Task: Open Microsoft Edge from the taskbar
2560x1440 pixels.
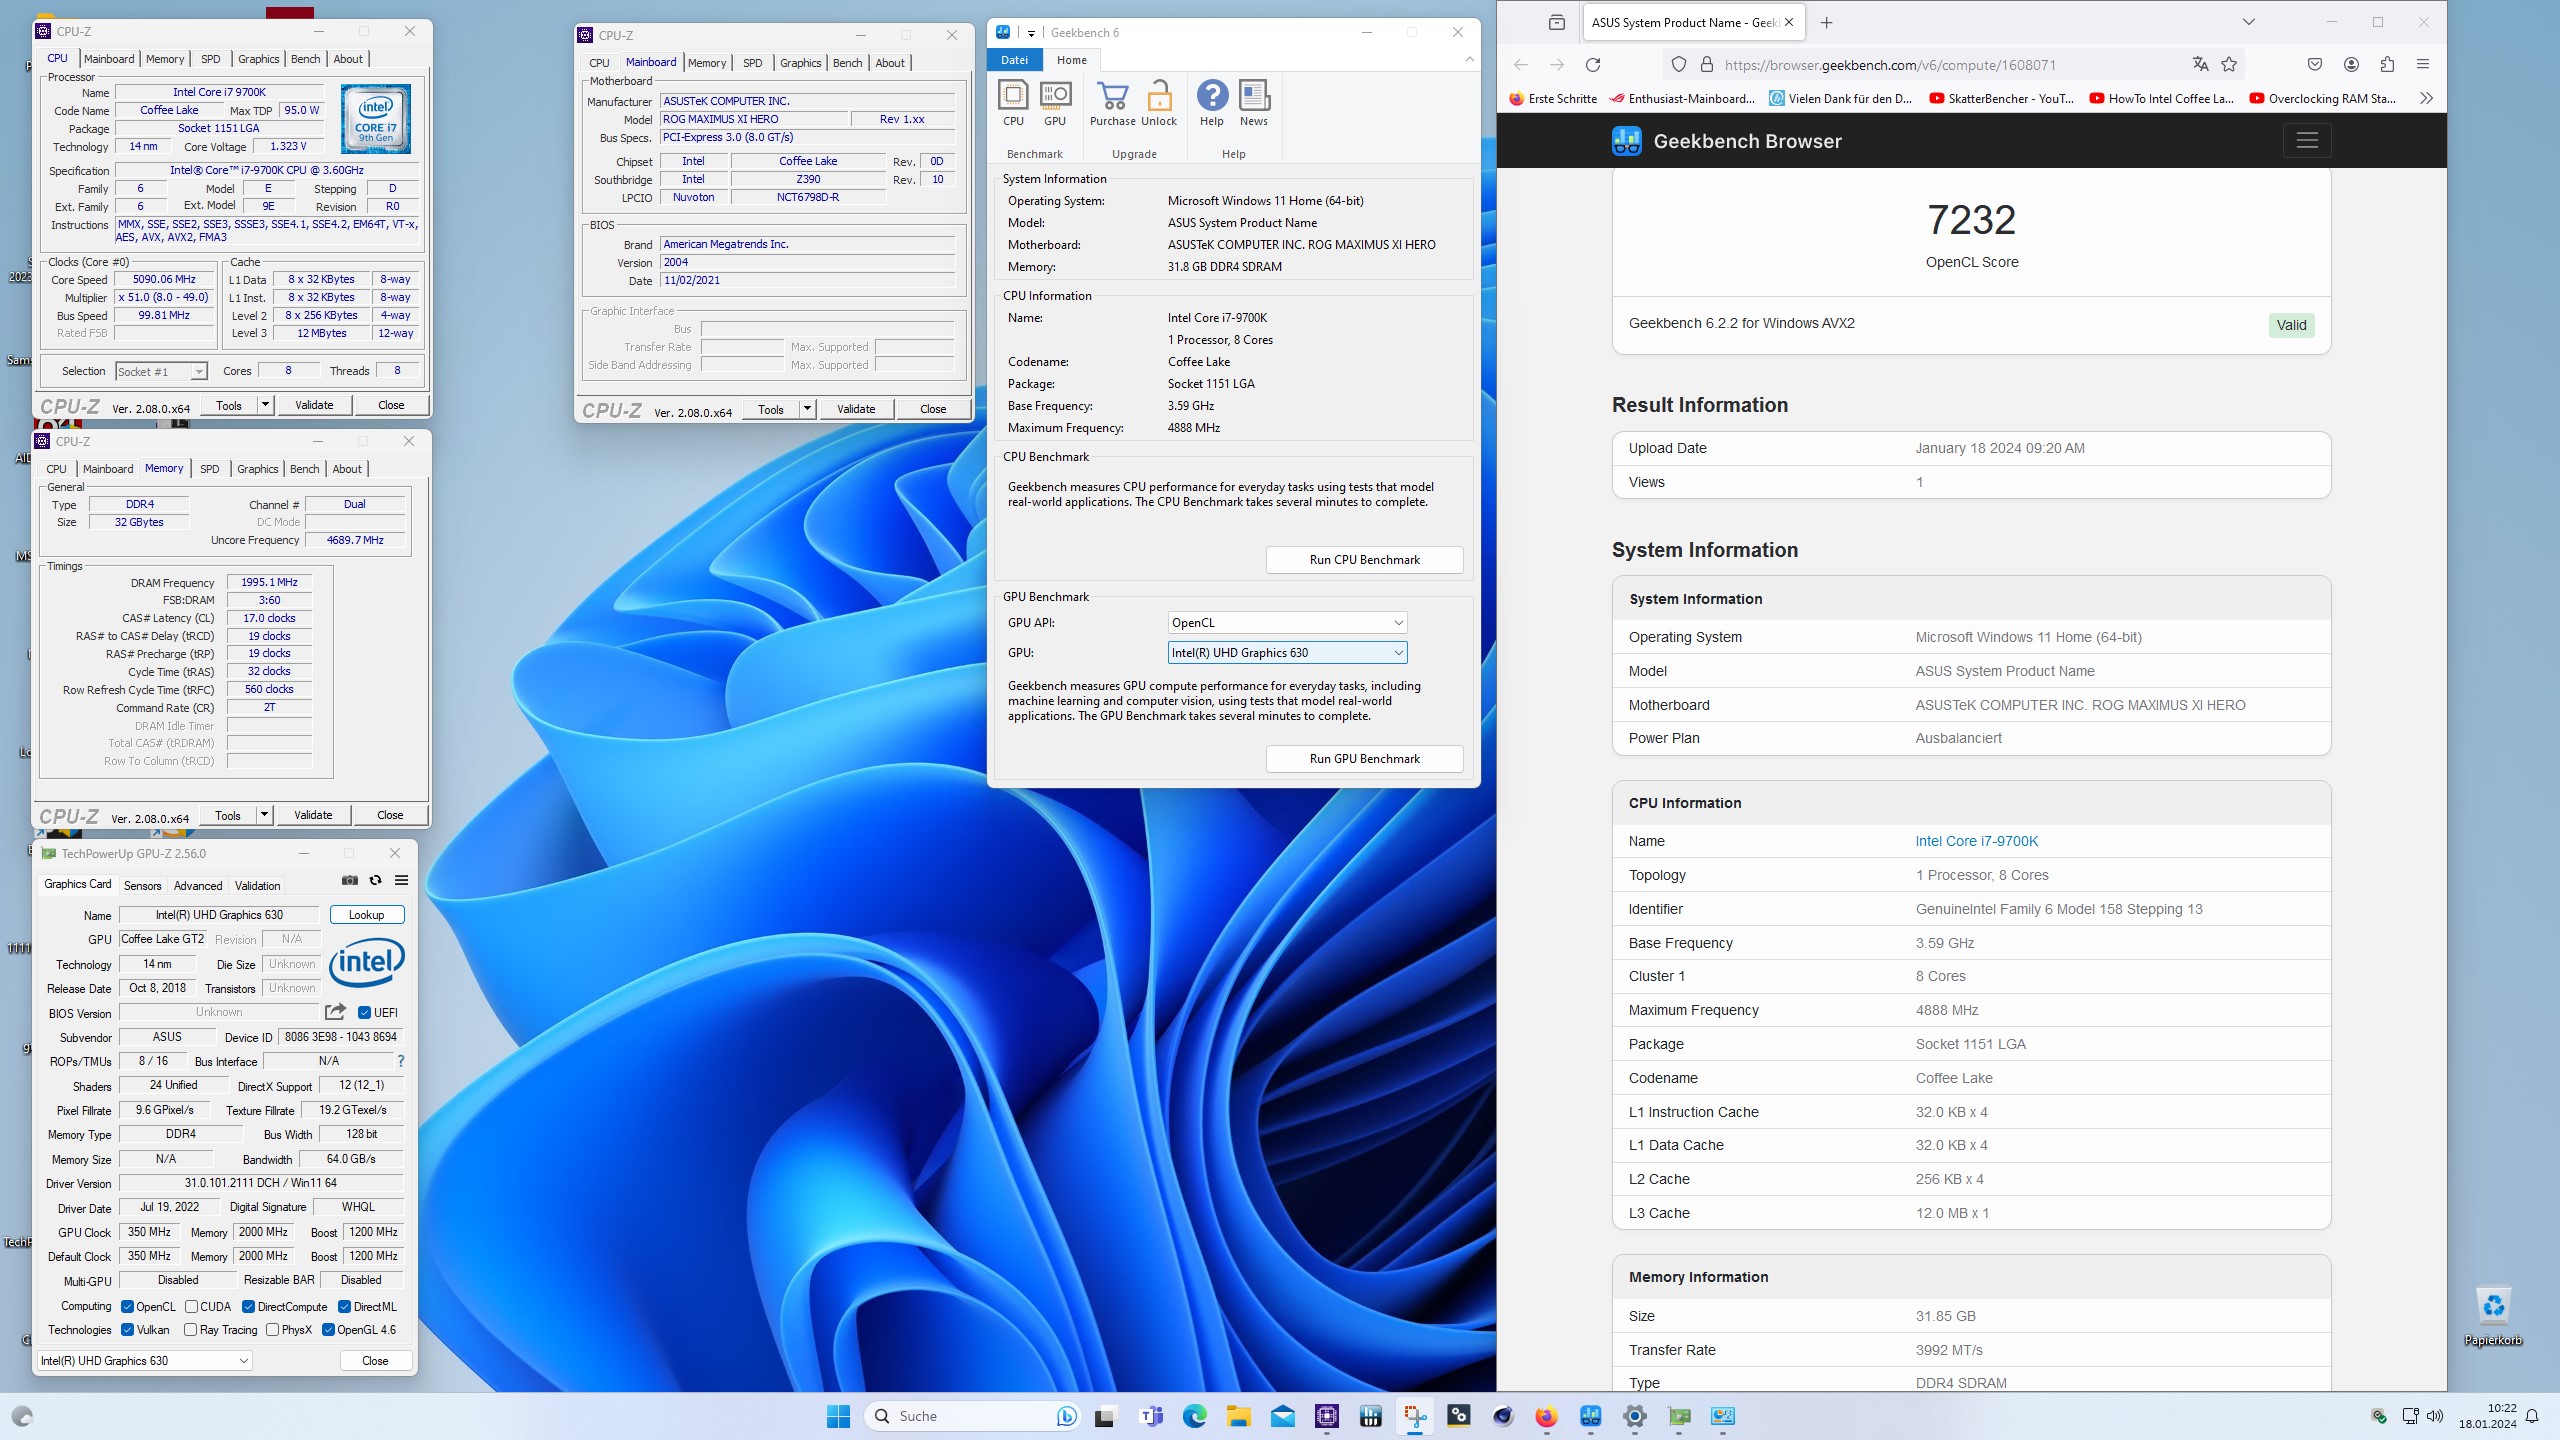Action: point(1195,1416)
